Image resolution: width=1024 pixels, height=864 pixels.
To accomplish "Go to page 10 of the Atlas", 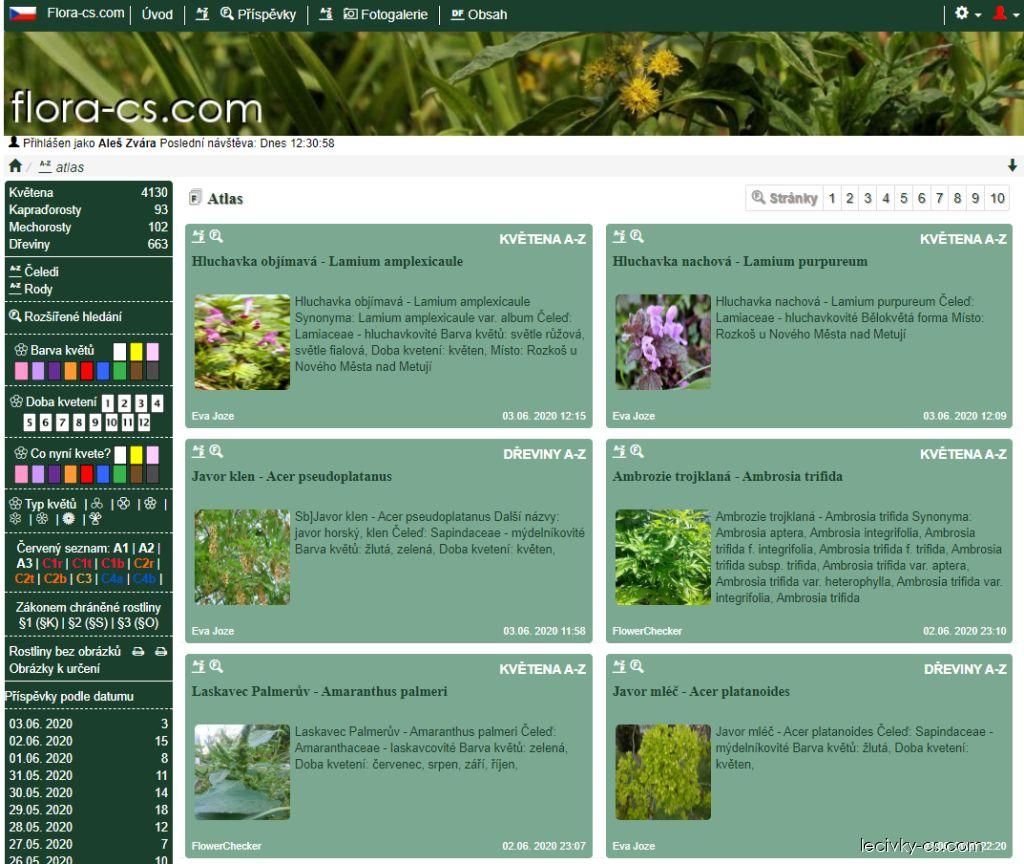I will coord(997,198).
